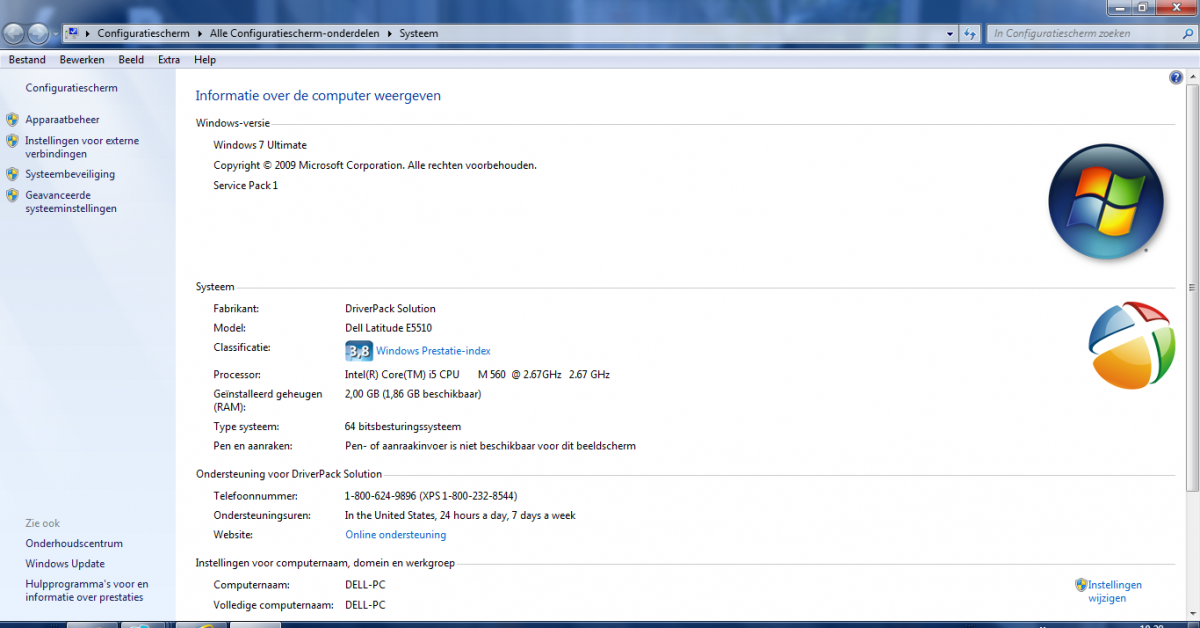Open Apparaatbeheer from the sidebar
The height and width of the screenshot is (628, 1200).
click(x=62, y=119)
